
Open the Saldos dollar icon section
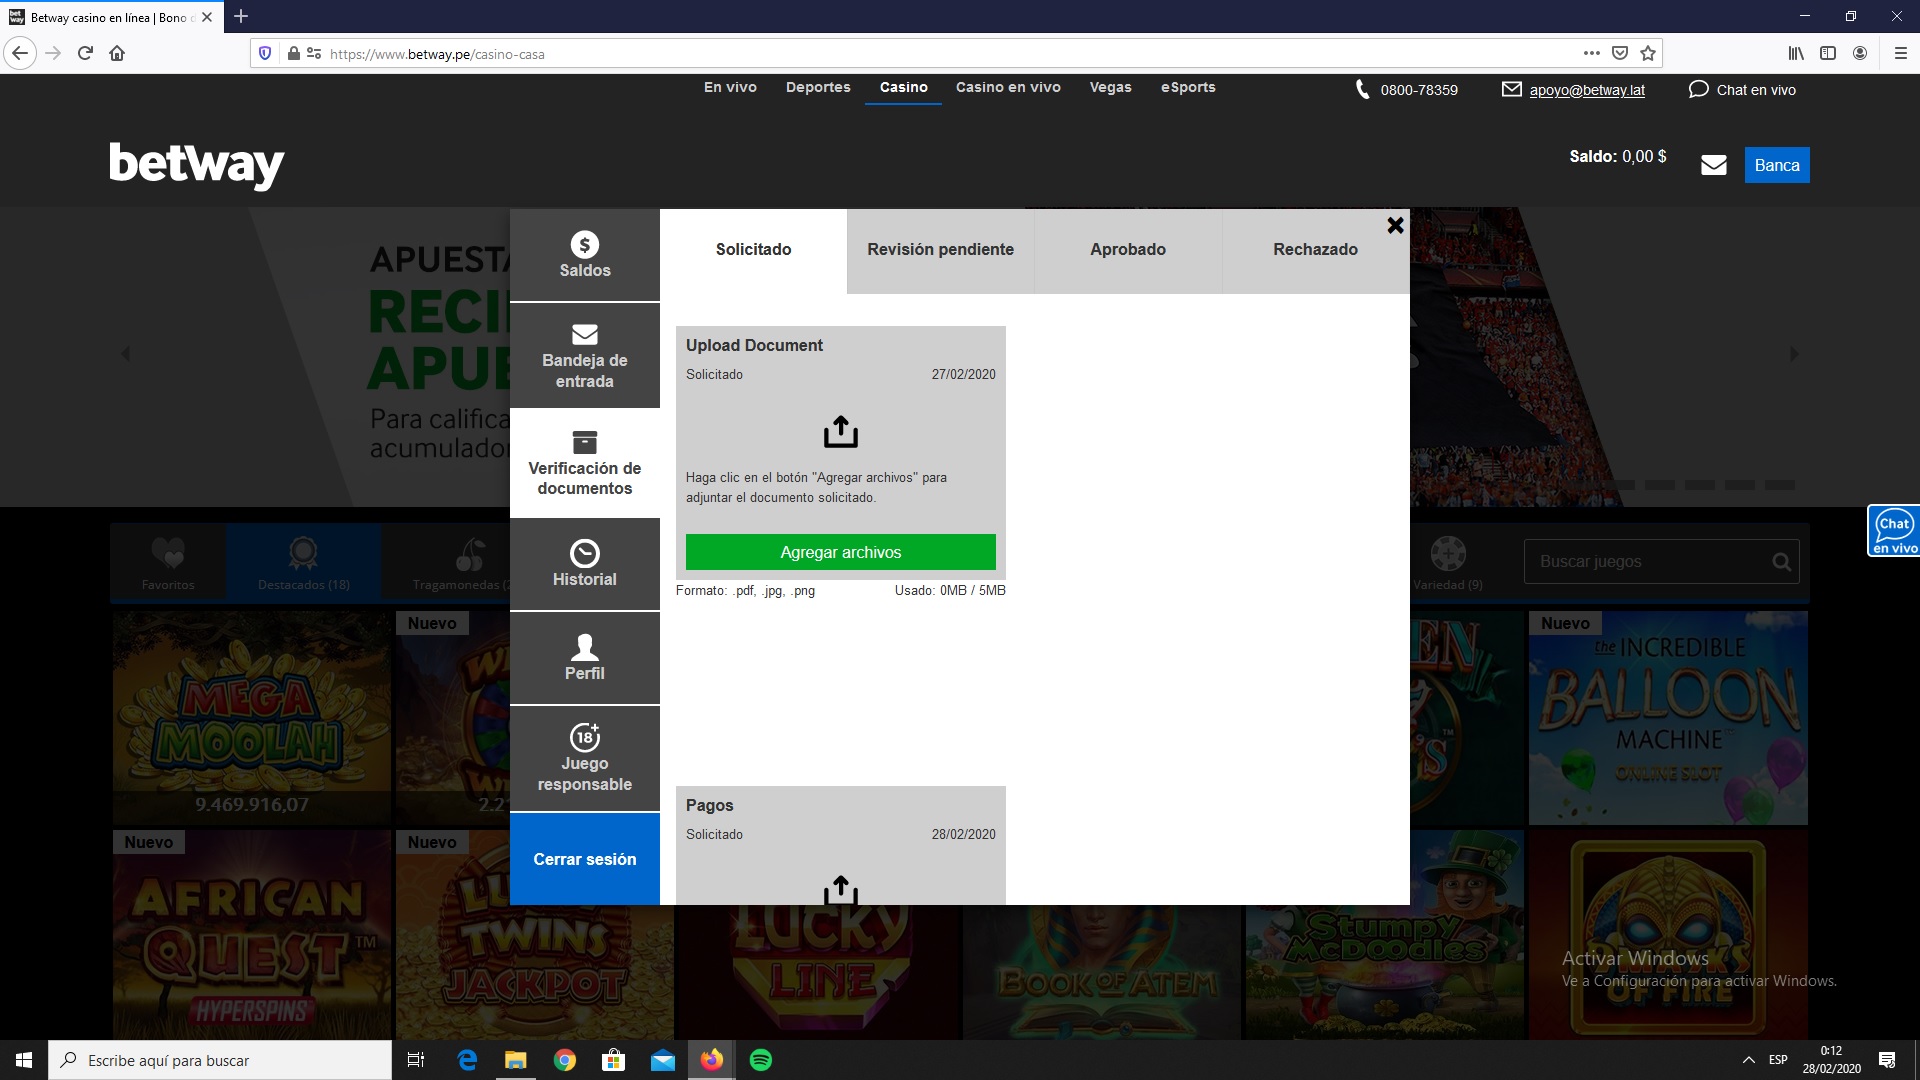click(x=585, y=244)
